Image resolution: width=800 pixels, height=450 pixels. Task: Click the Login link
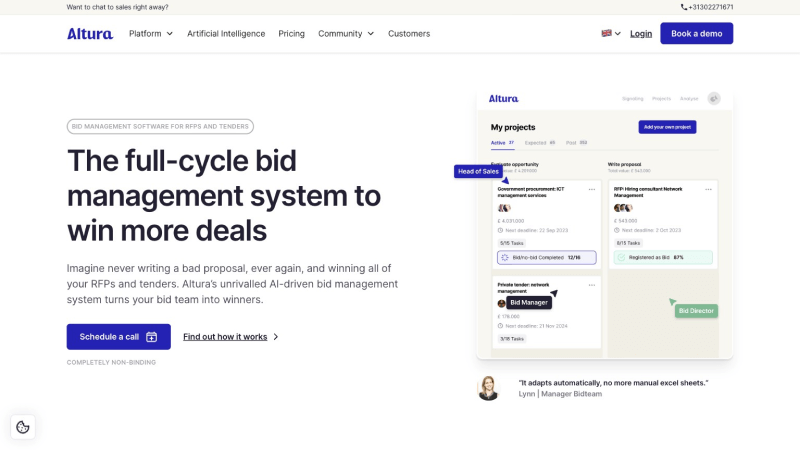tap(641, 33)
